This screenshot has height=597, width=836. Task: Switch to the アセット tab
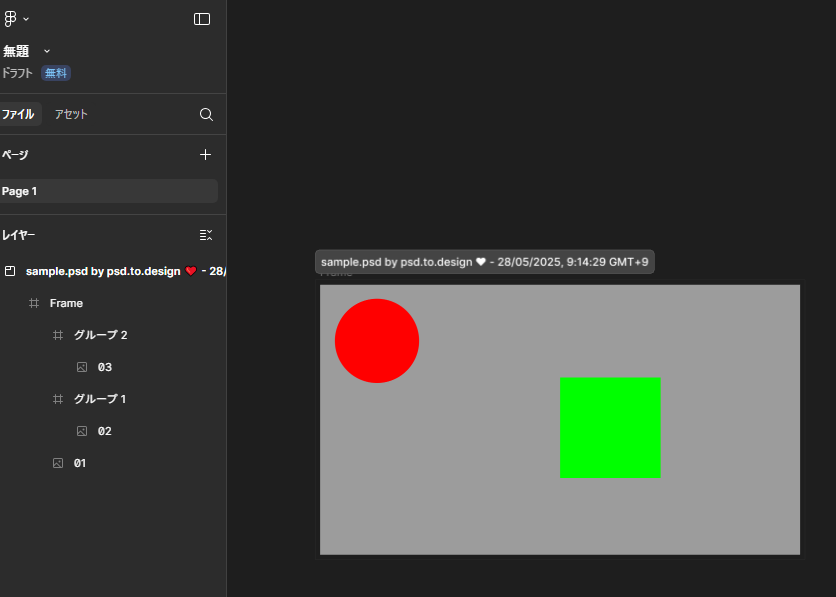point(71,115)
